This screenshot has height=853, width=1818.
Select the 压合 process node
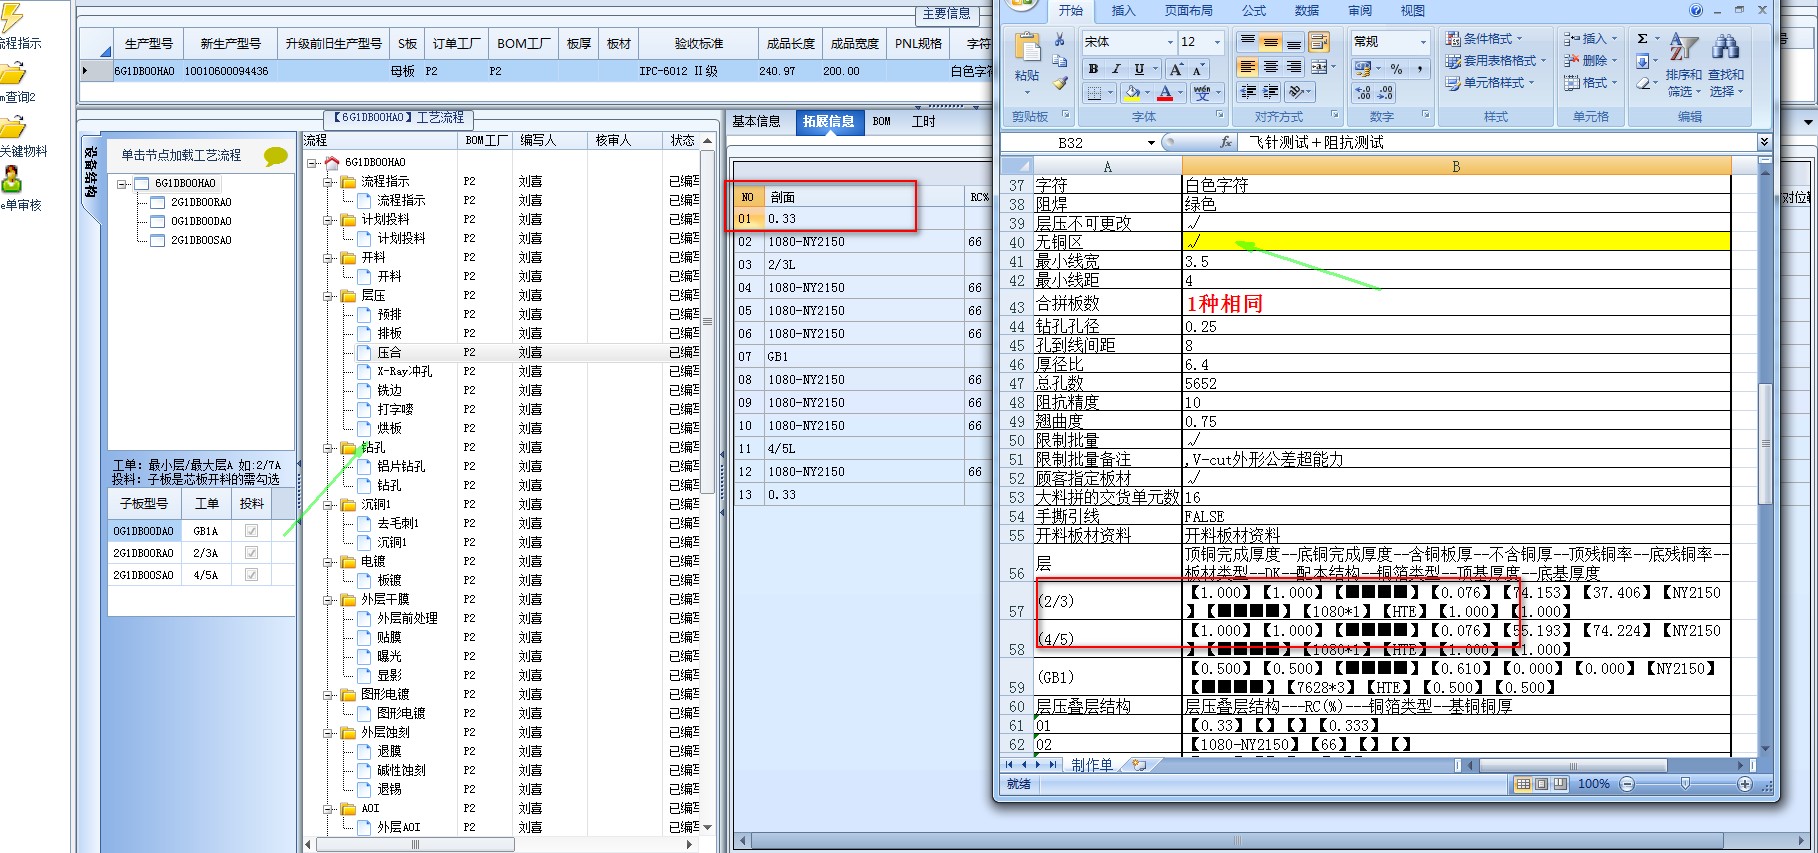click(x=389, y=353)
